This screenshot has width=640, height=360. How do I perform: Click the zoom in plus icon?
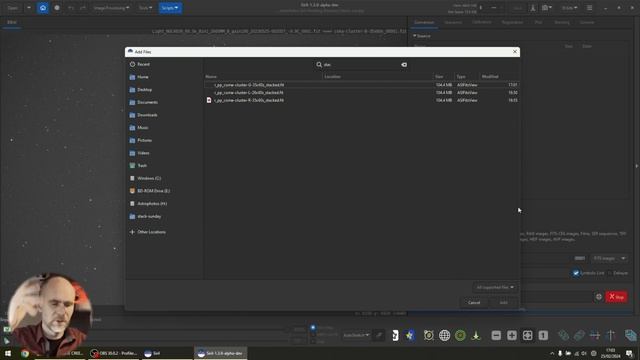click(511, 335)
